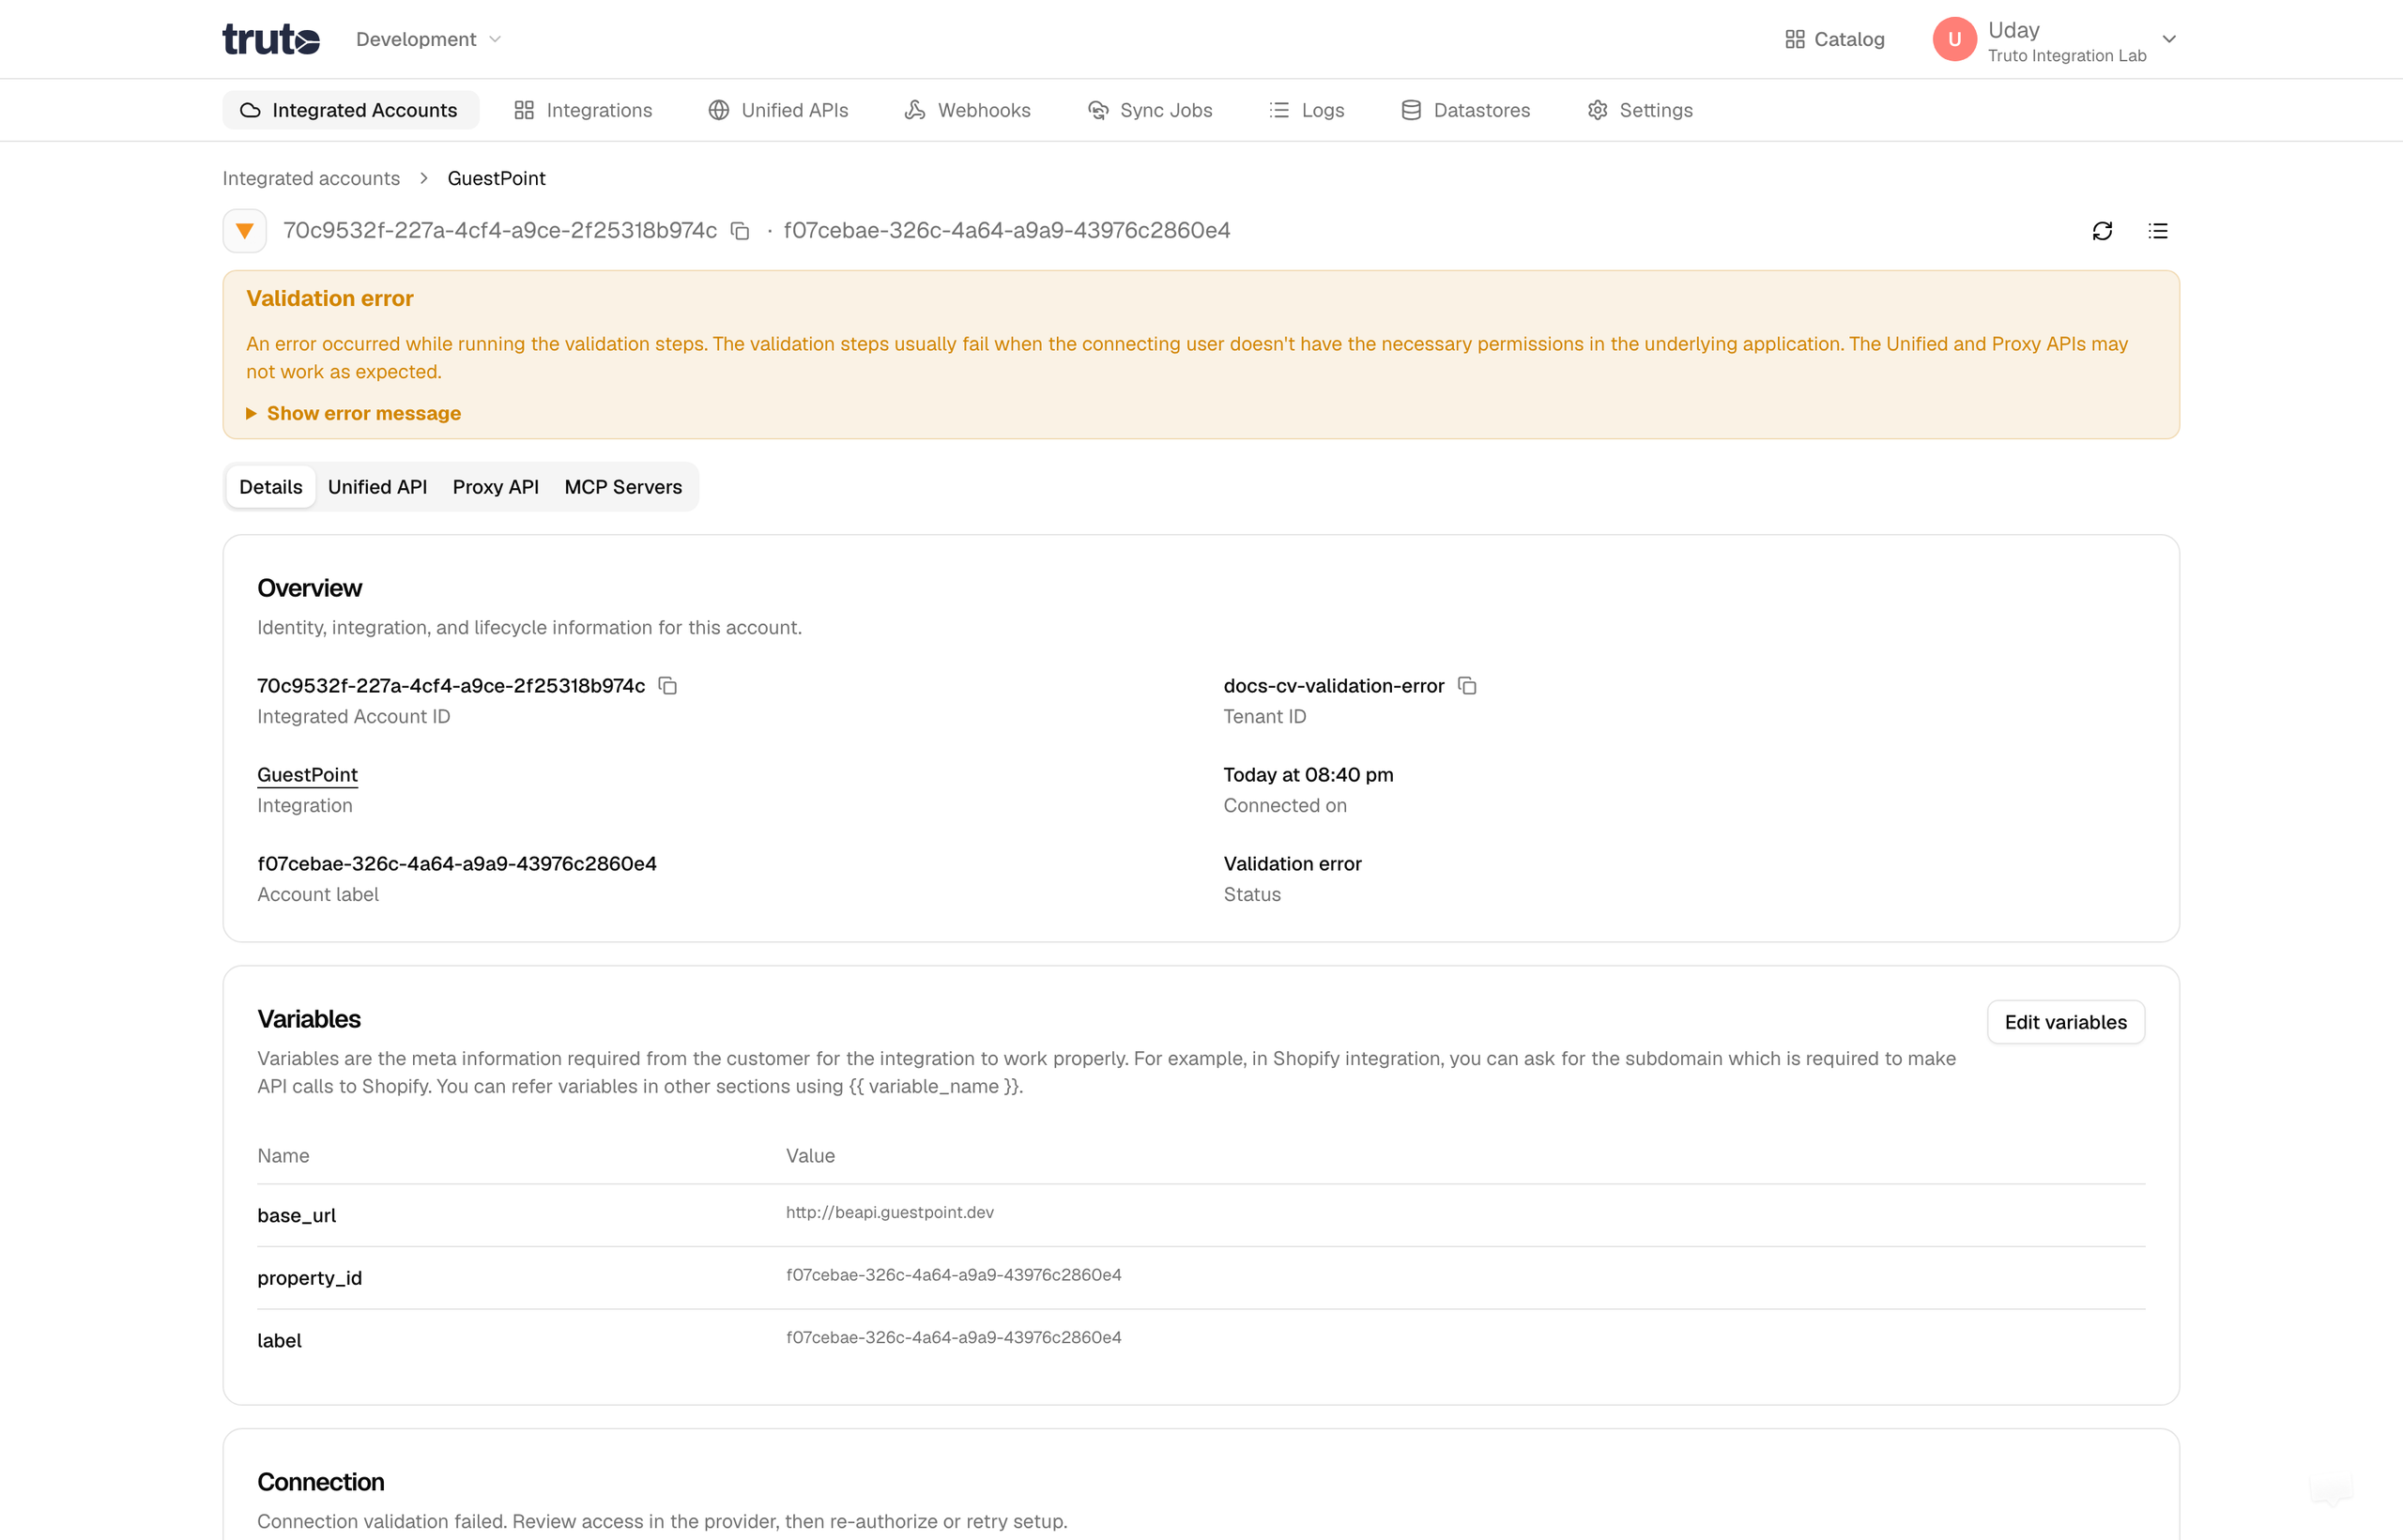Click the Truto logo
Viewport: 2403px width, 1540px height.
[271, 39]
